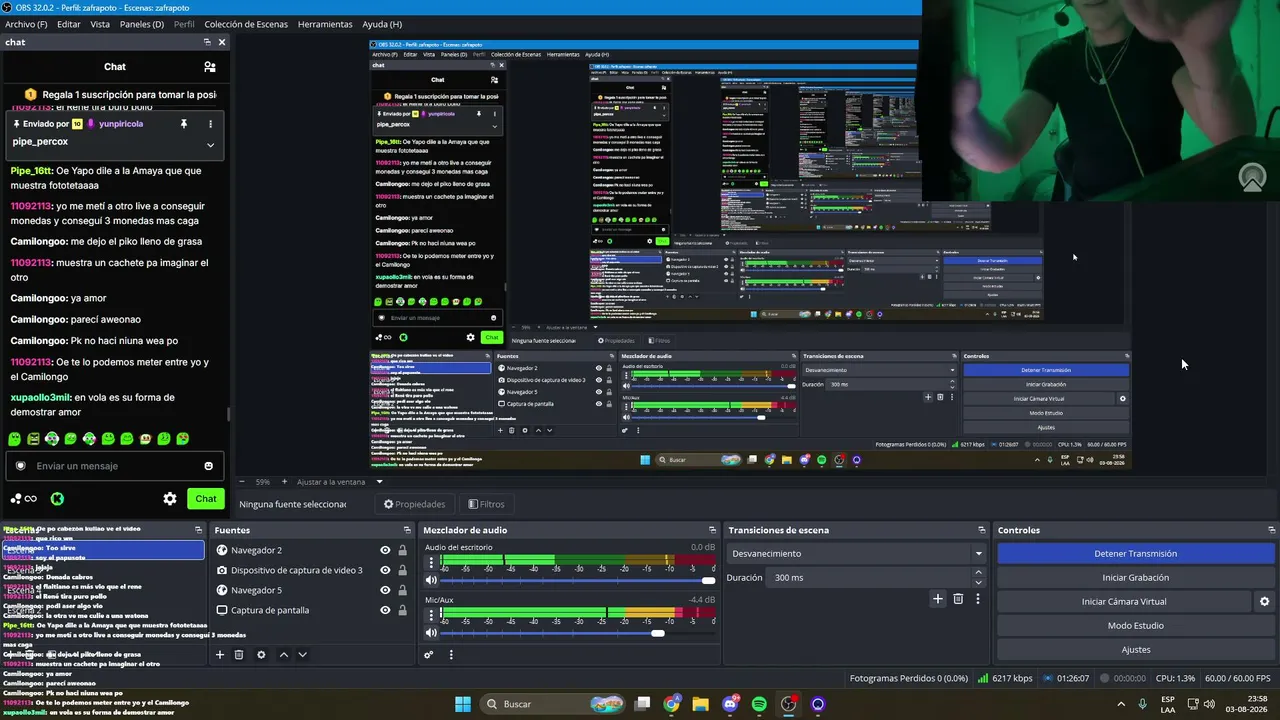
Task: Open the Colección de Escenas menu
Action: pyautogui.click(x=247, y=24)
